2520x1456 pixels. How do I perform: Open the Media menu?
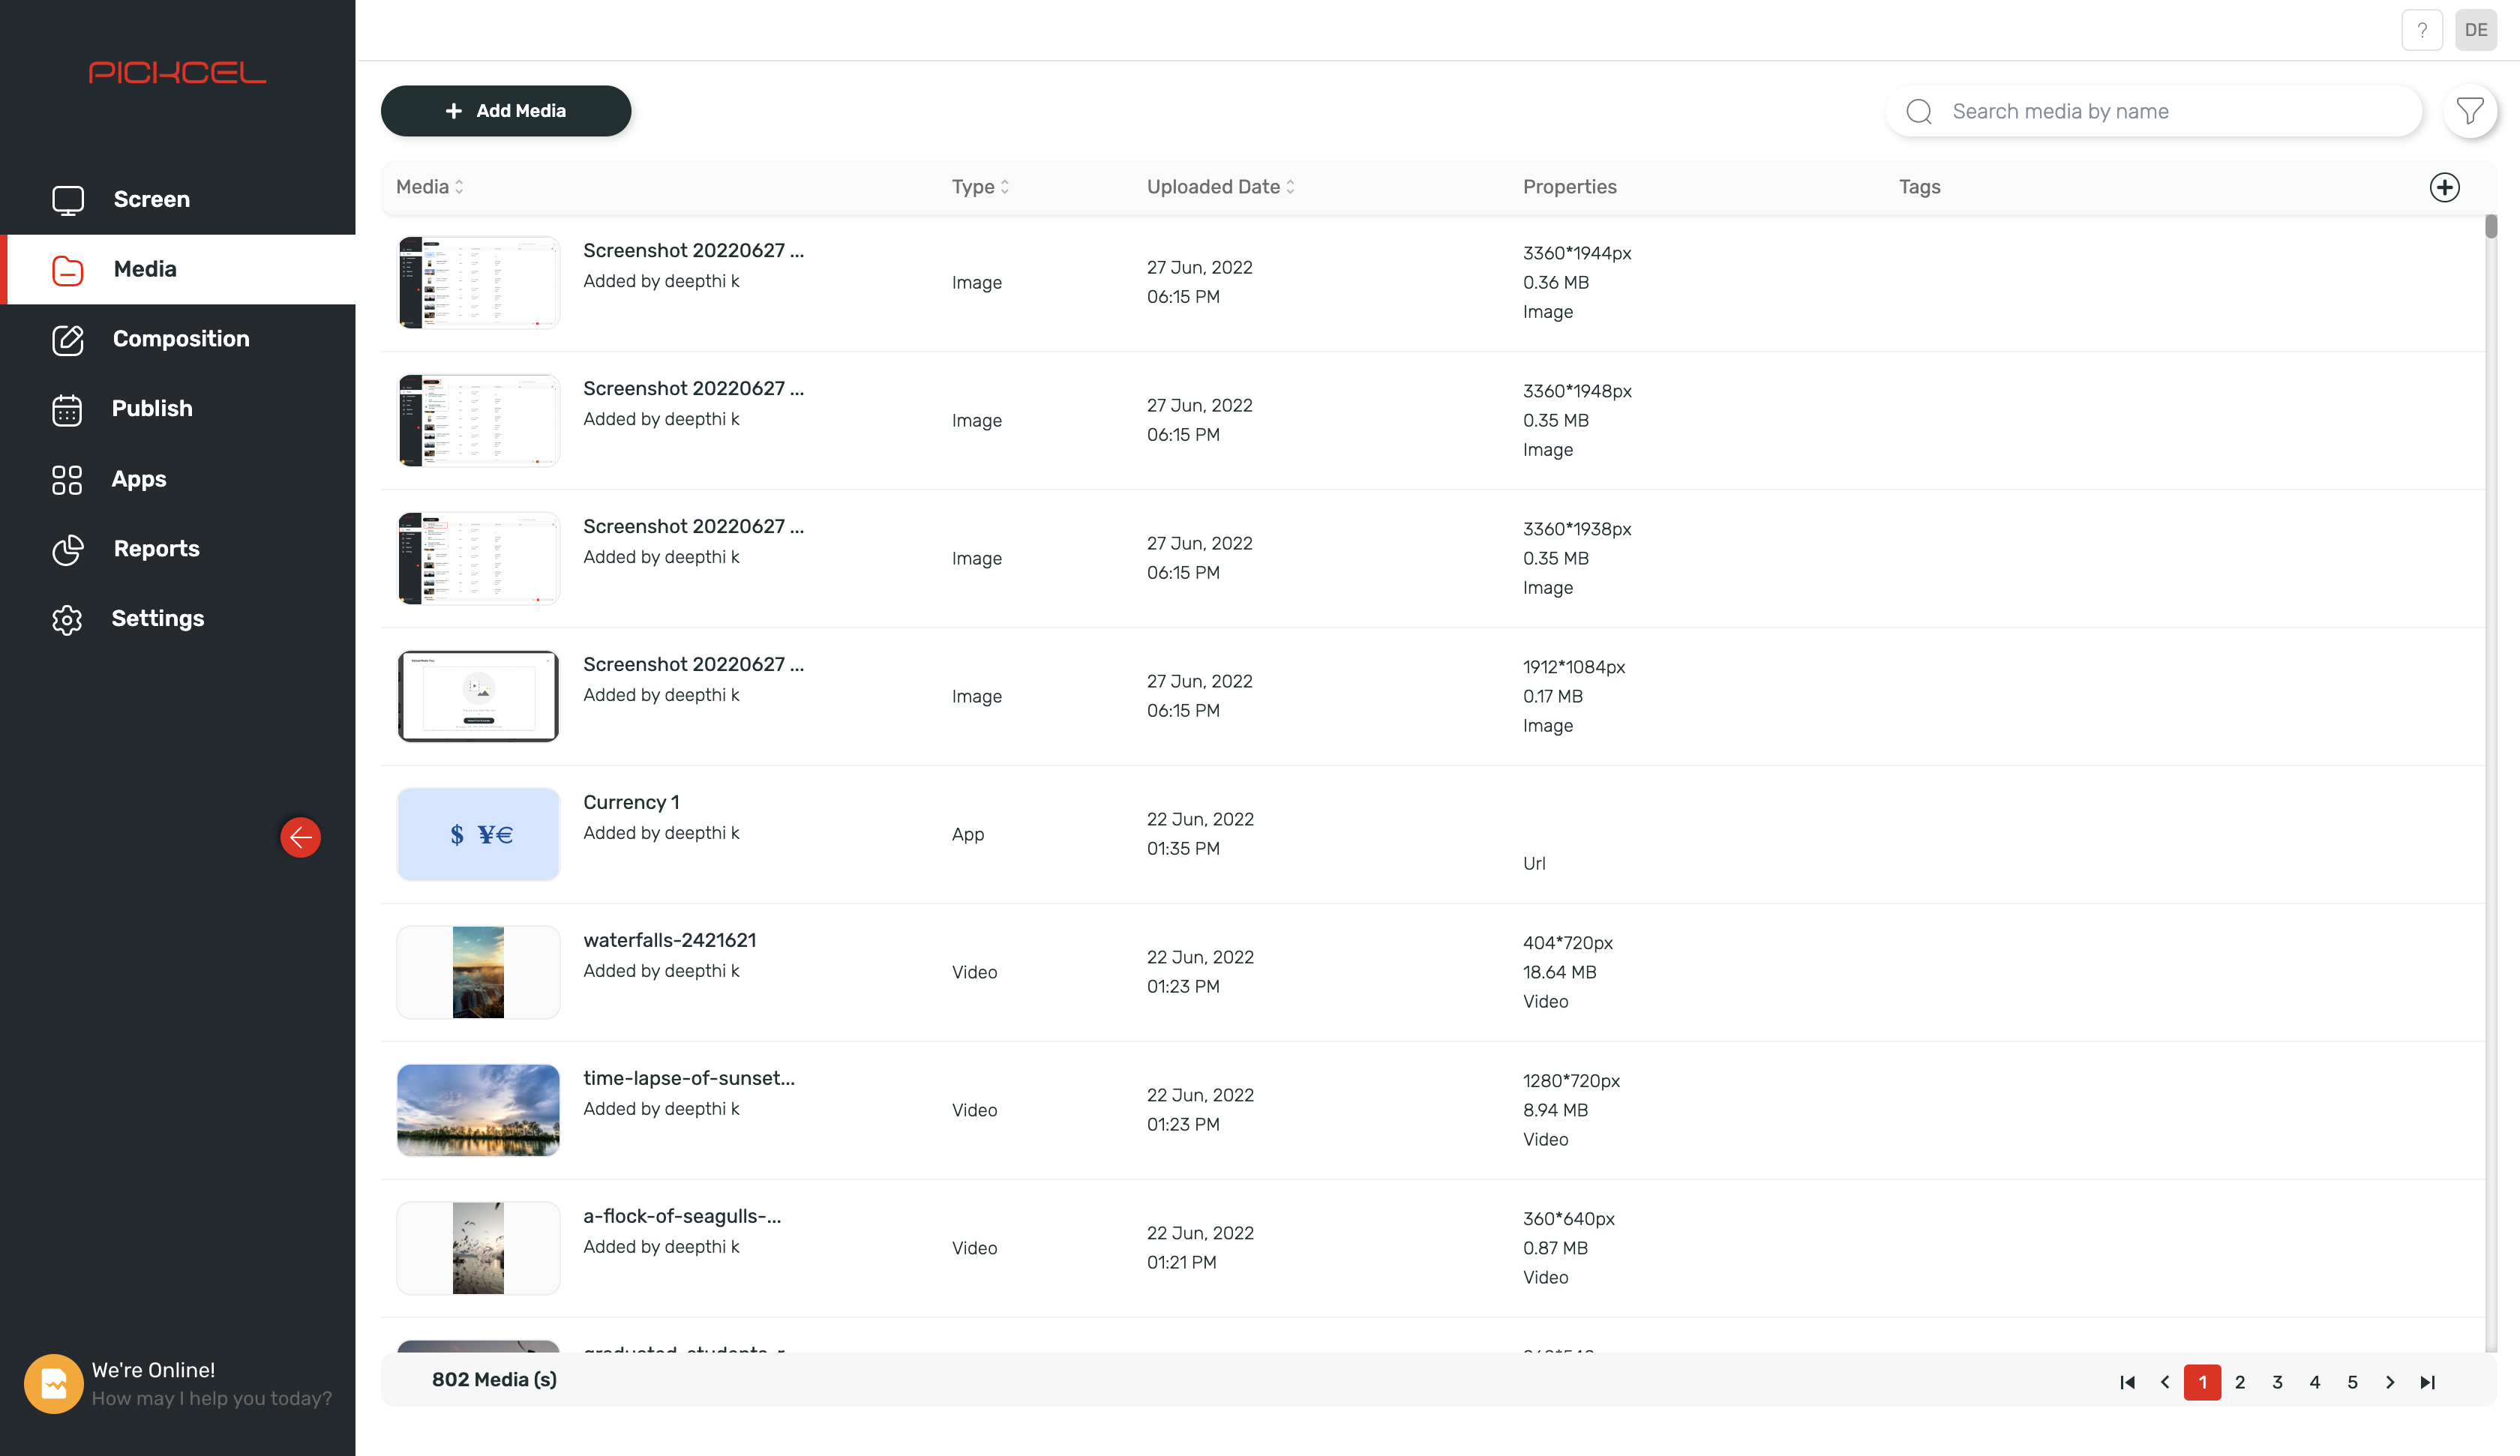[x=178, y=270]
